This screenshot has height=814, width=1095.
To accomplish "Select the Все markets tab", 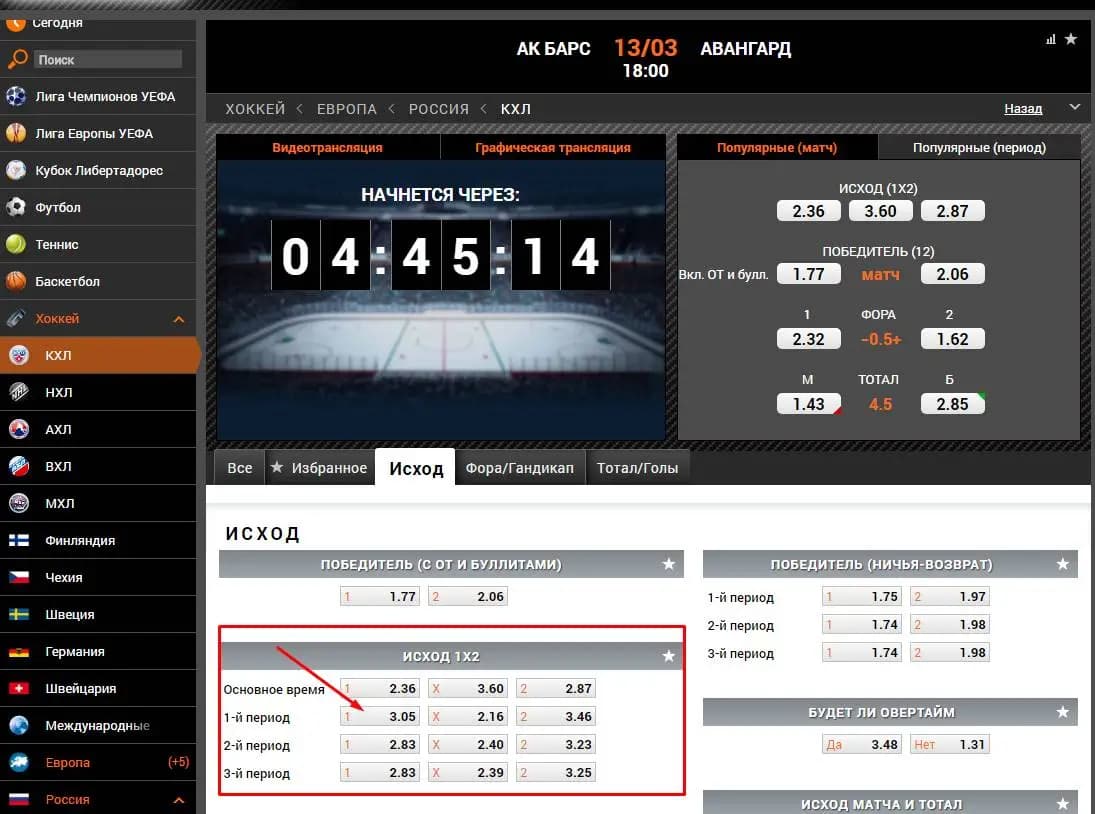I will (240, 468).
